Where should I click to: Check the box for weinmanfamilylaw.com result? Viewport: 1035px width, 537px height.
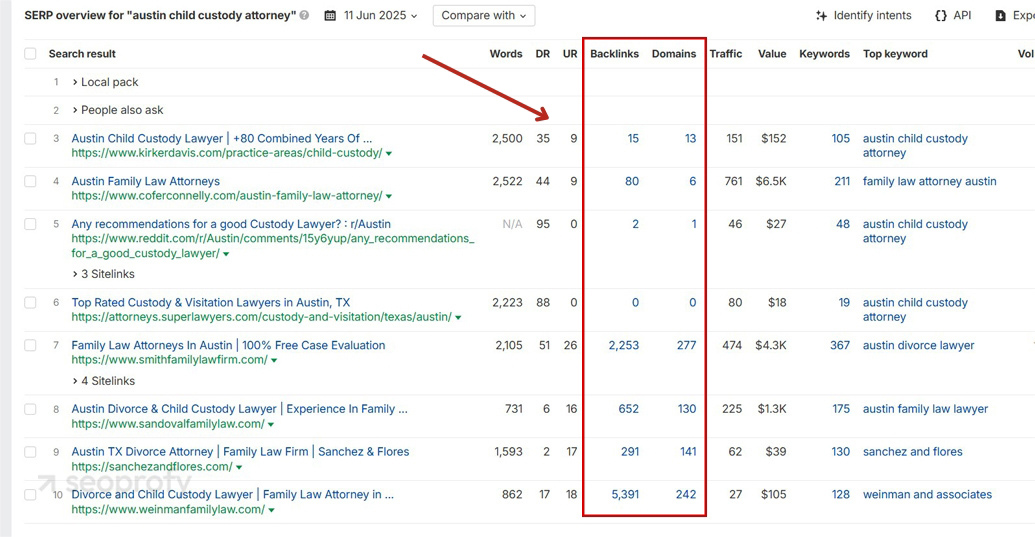coord(30,494)
